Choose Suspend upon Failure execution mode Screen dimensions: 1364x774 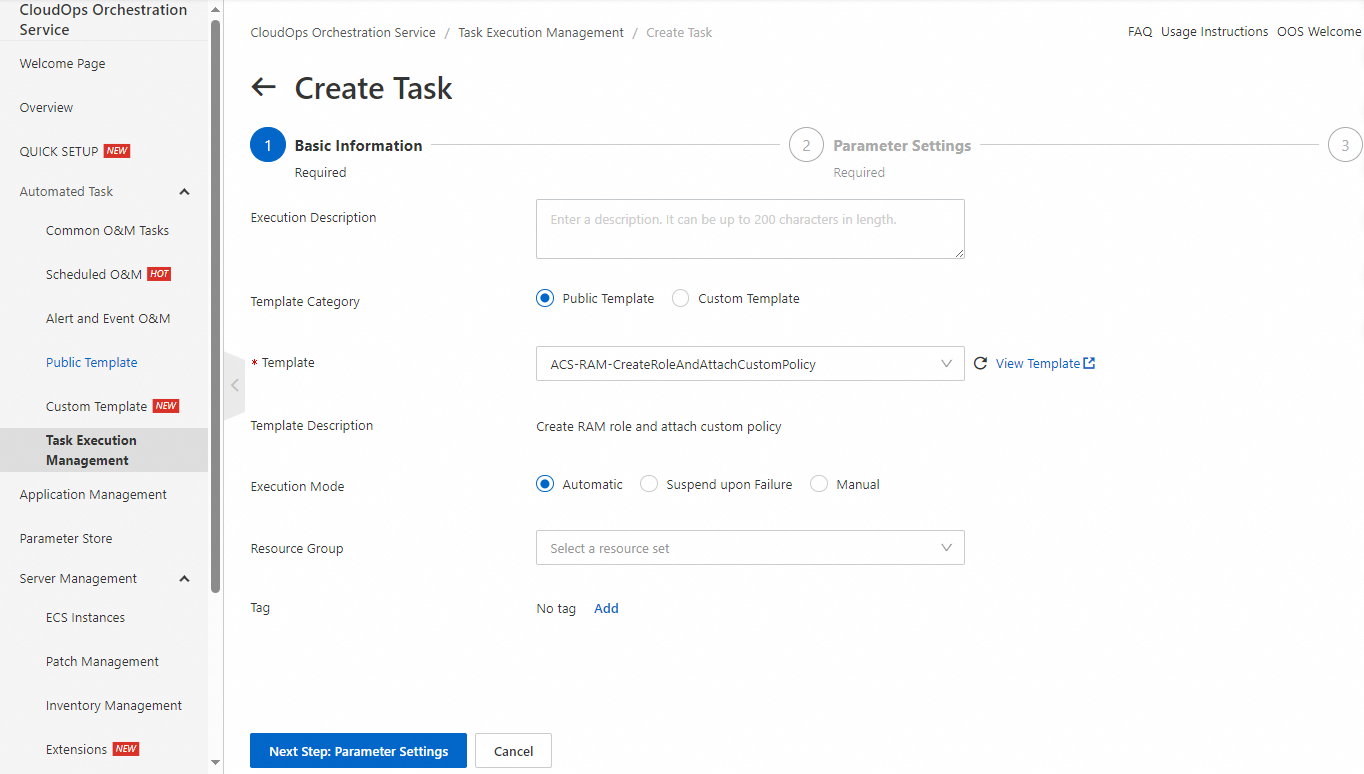click(x=649, y=484)
